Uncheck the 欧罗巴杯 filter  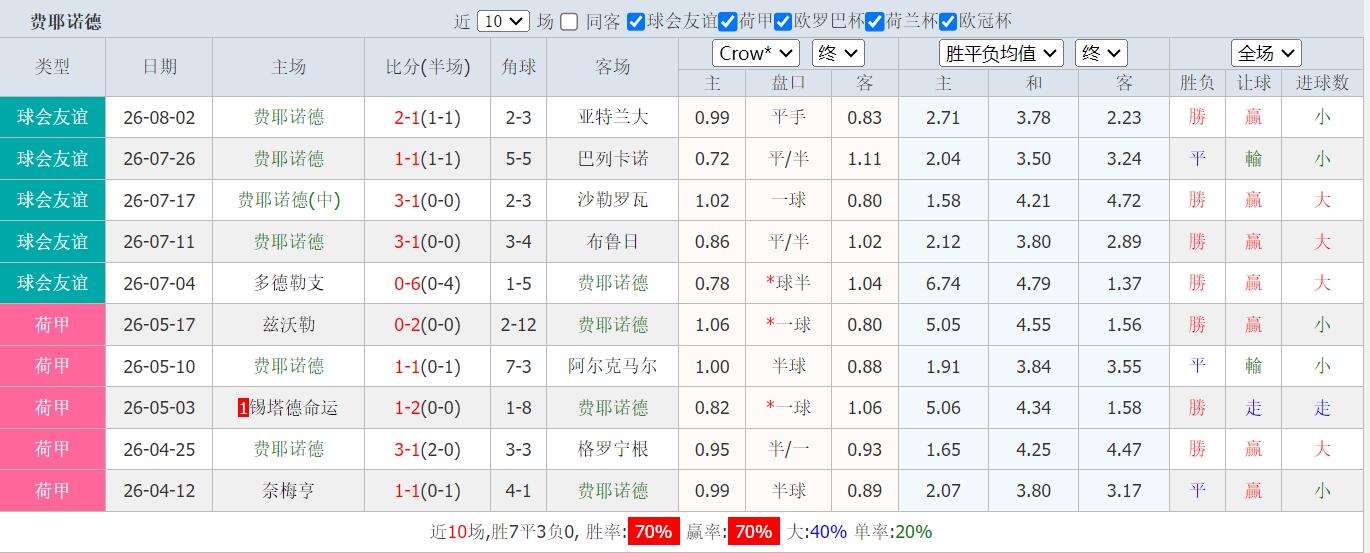coord(782,21)
